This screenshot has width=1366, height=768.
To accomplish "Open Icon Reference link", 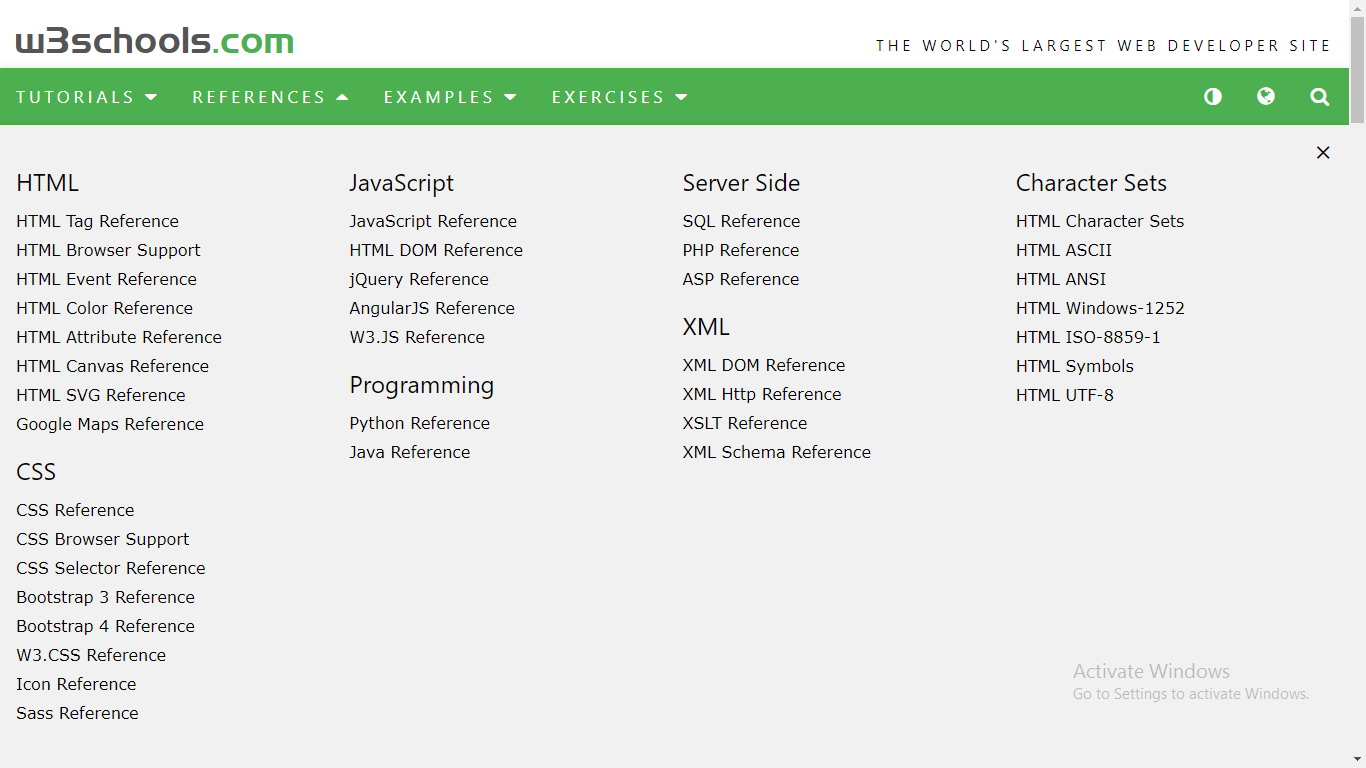I will (76, 684).
